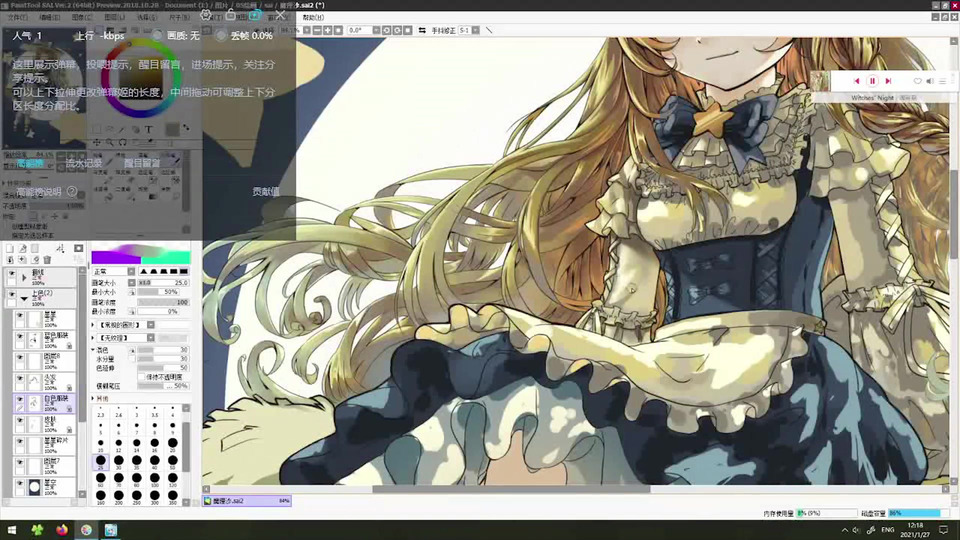Click the heart favorite icon in music widget
The height and width of the screenshot is (540, 960).
(x=918, y=81)
